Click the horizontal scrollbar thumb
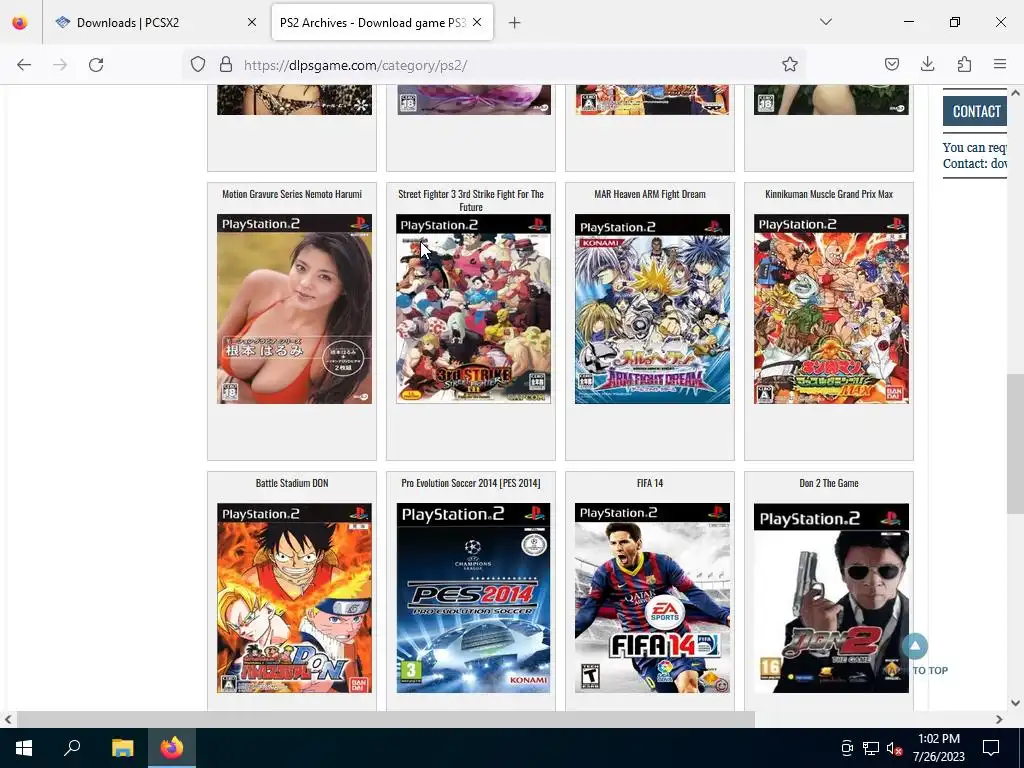The width and height of the screenshot is (1024, 768). tap(385, 719)
